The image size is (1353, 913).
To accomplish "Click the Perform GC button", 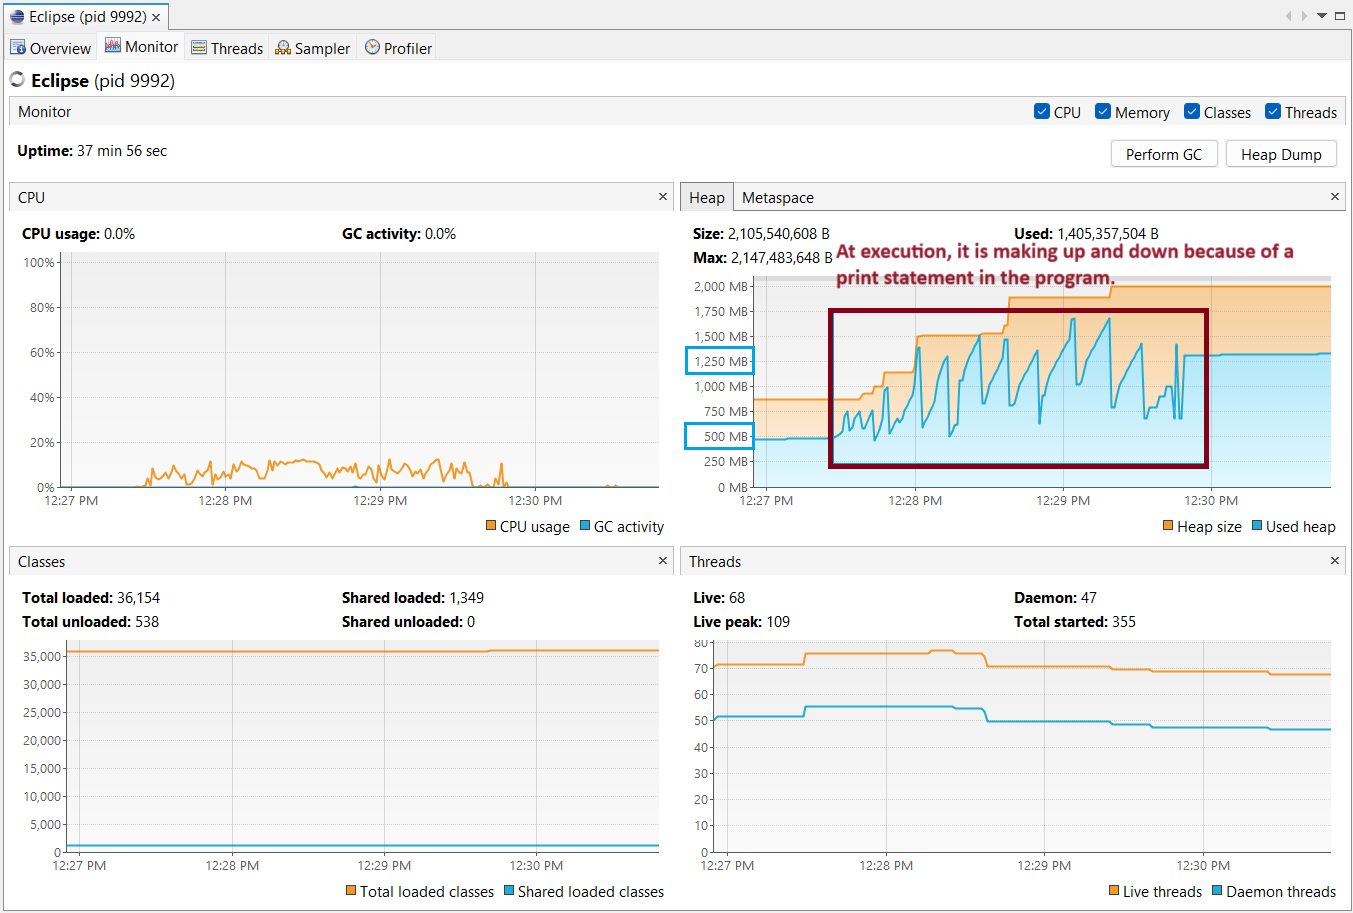I will (x=1164, y=154).
